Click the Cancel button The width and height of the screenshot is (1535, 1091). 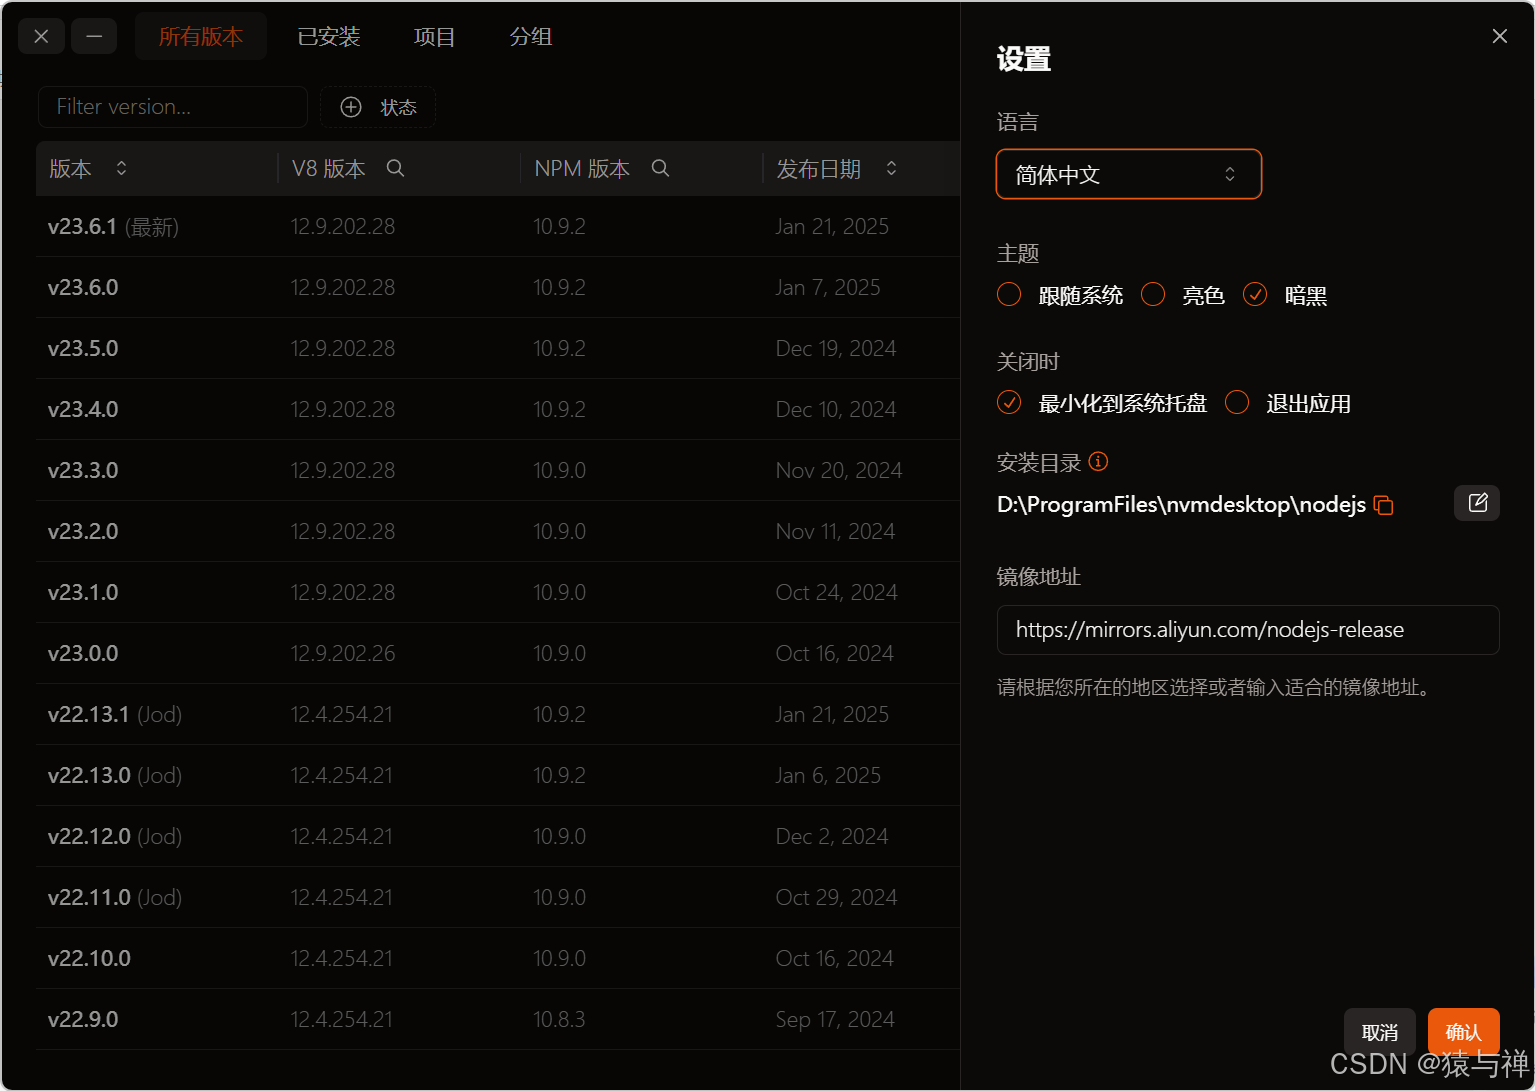[x=1380, y=1032]
